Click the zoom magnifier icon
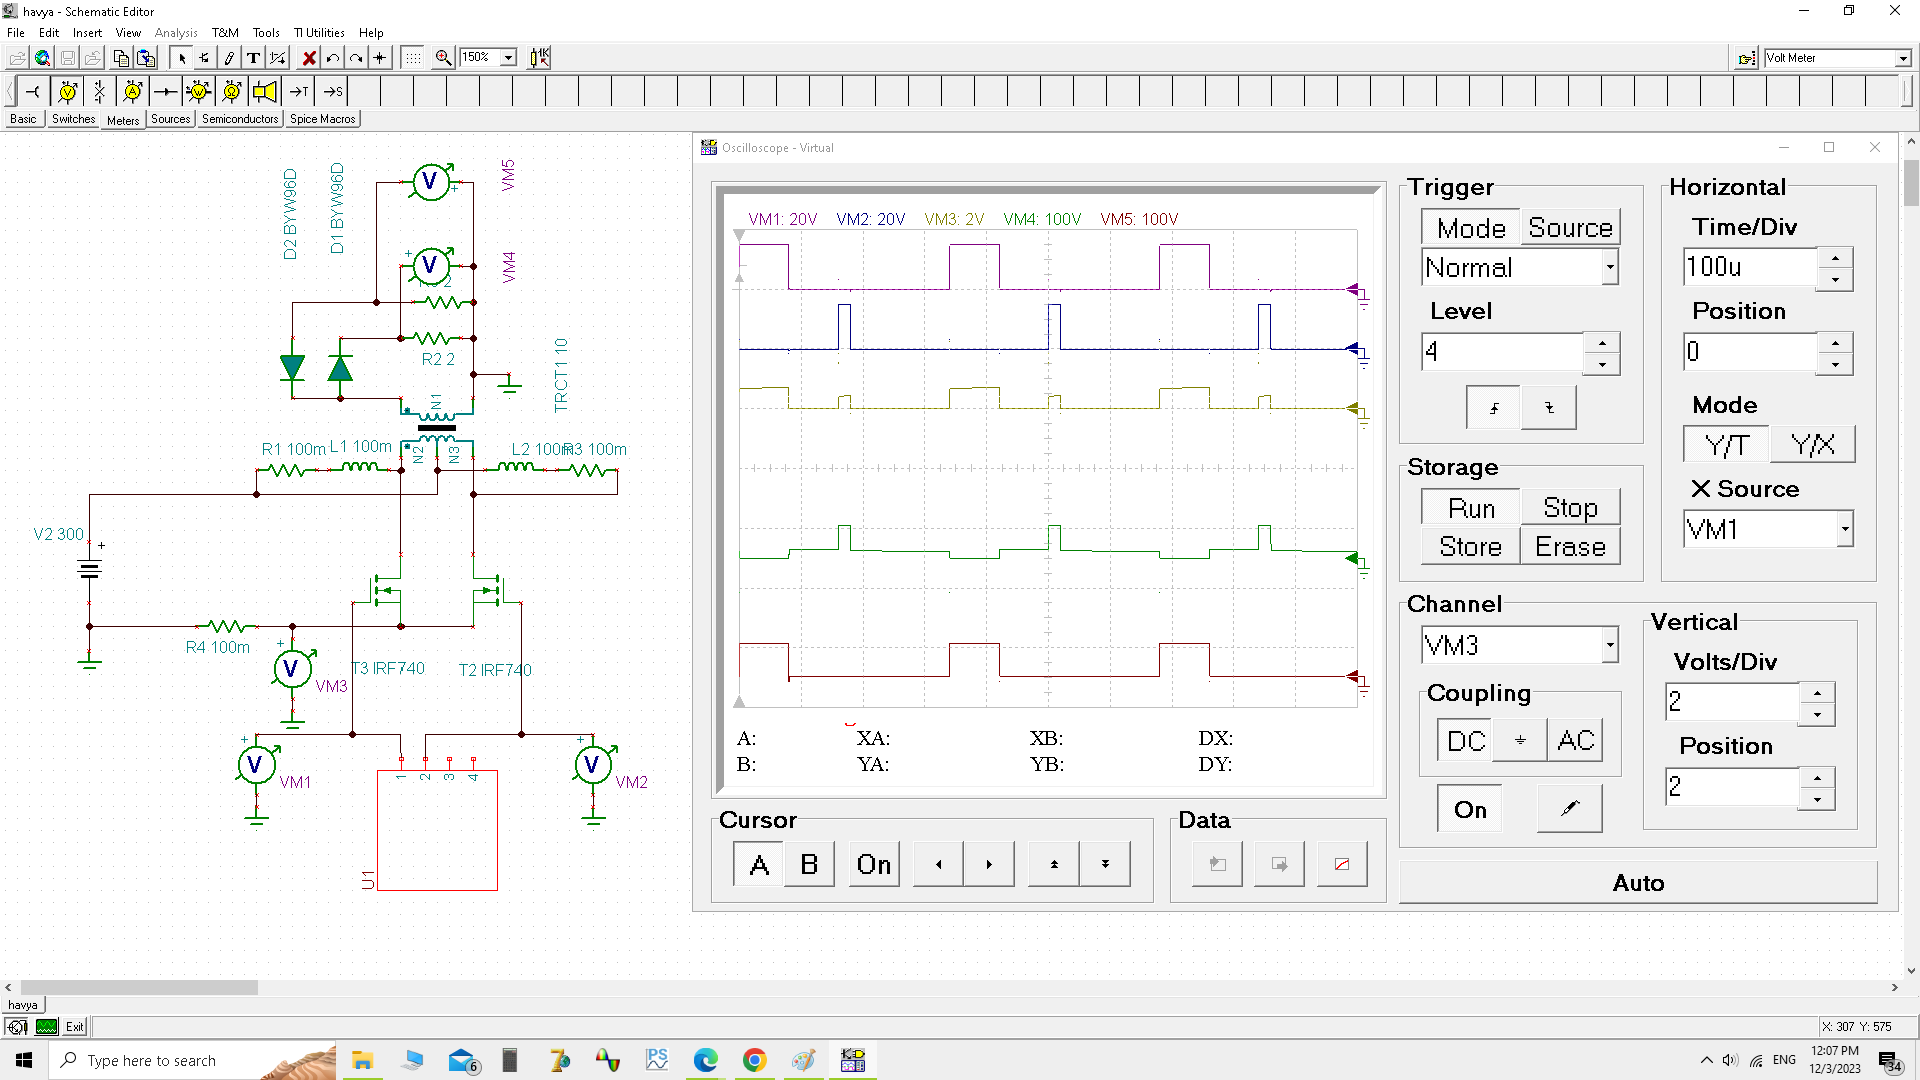1920x1080 pixels. click(443, 58)
